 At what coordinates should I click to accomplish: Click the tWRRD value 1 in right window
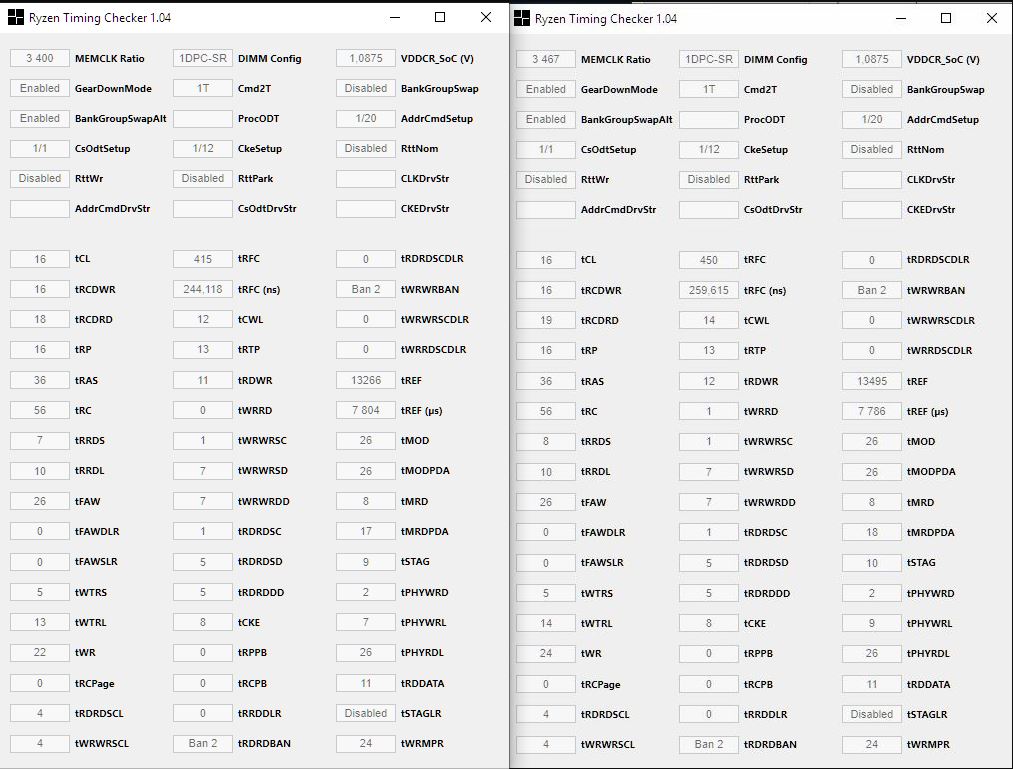709,412
